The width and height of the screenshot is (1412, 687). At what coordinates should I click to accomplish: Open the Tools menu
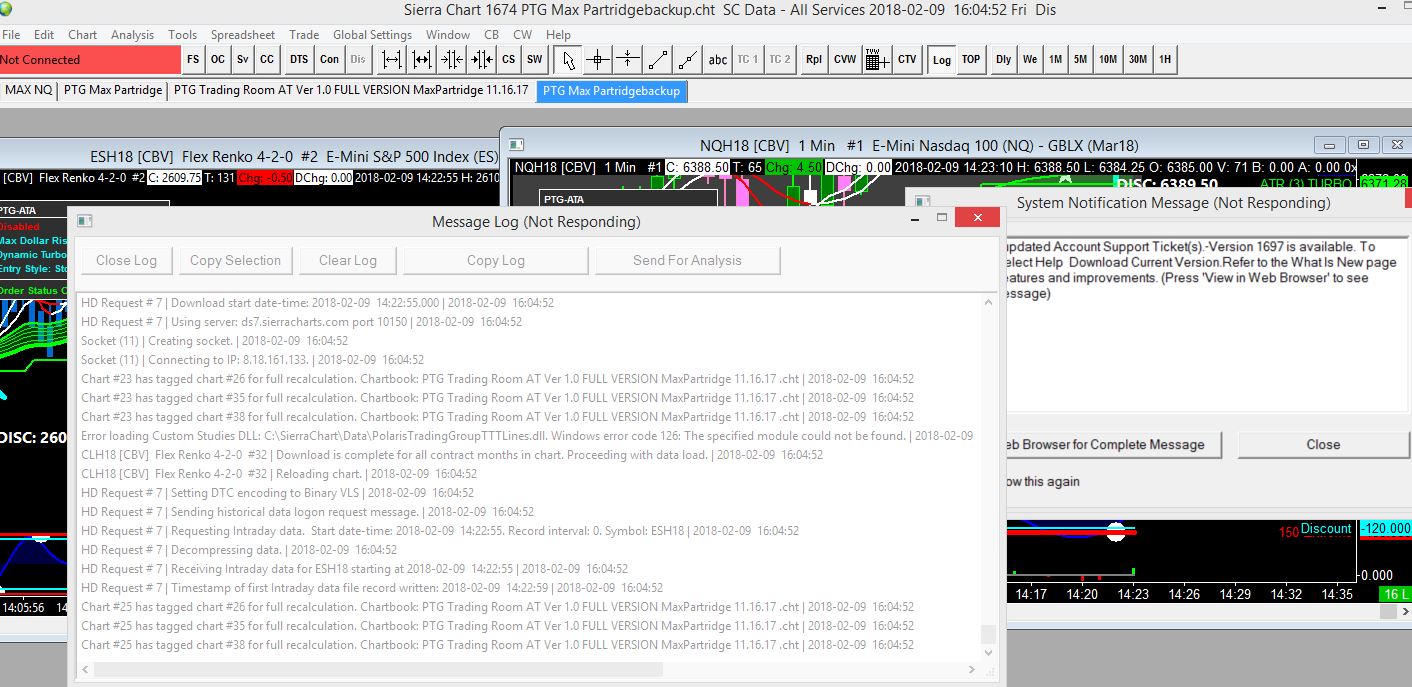pyautogui.click(x=183, y=34)
